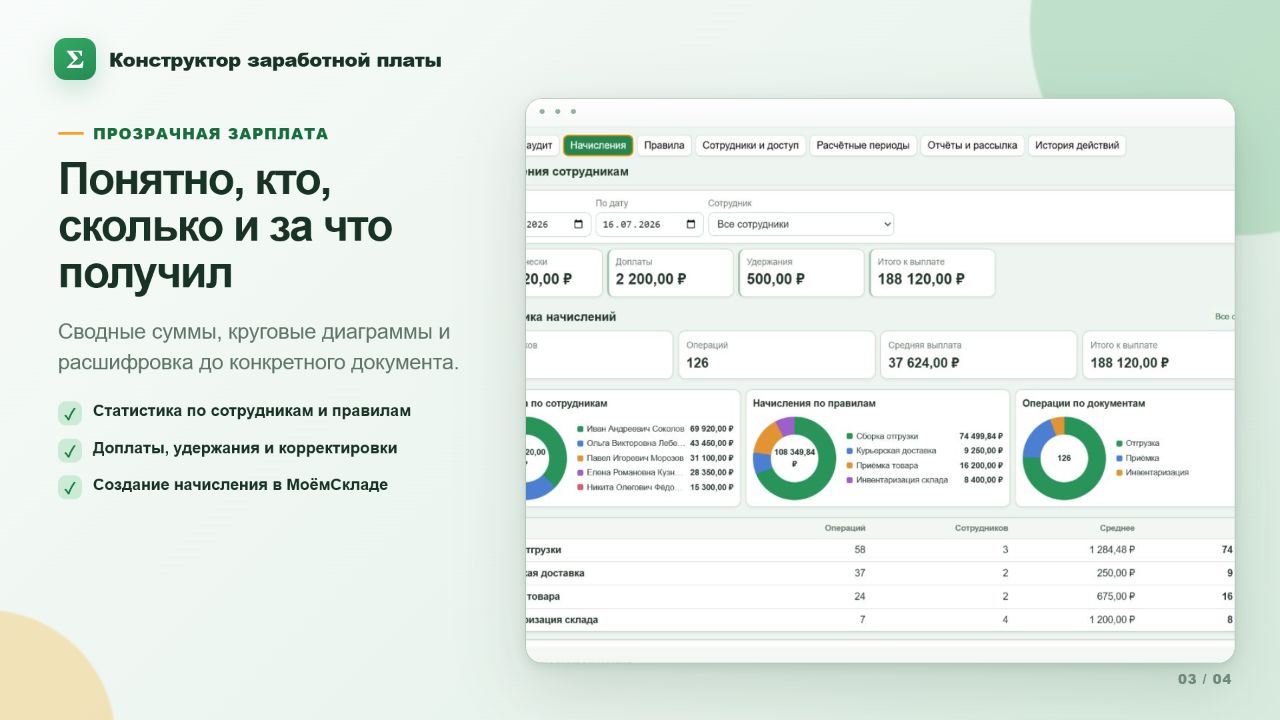This screenshot has width=1280, height=720.
Task: Click checkmark icon next to 'Статистика по сотрудникам и правилам'
Action: click(x=70, y=413)
